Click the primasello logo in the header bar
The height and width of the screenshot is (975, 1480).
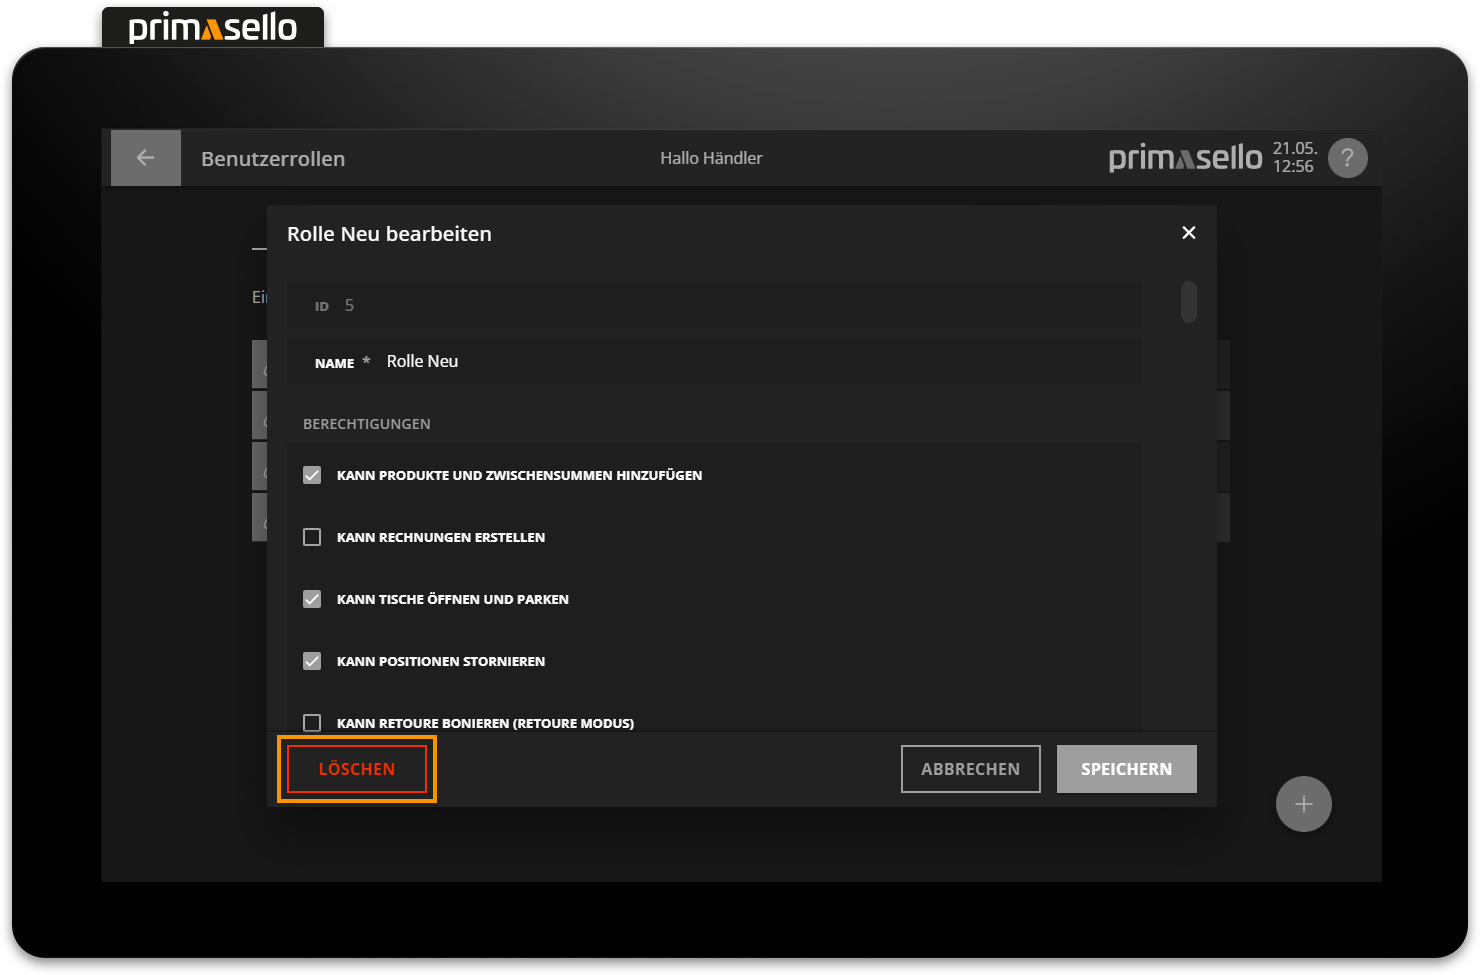1185,158
